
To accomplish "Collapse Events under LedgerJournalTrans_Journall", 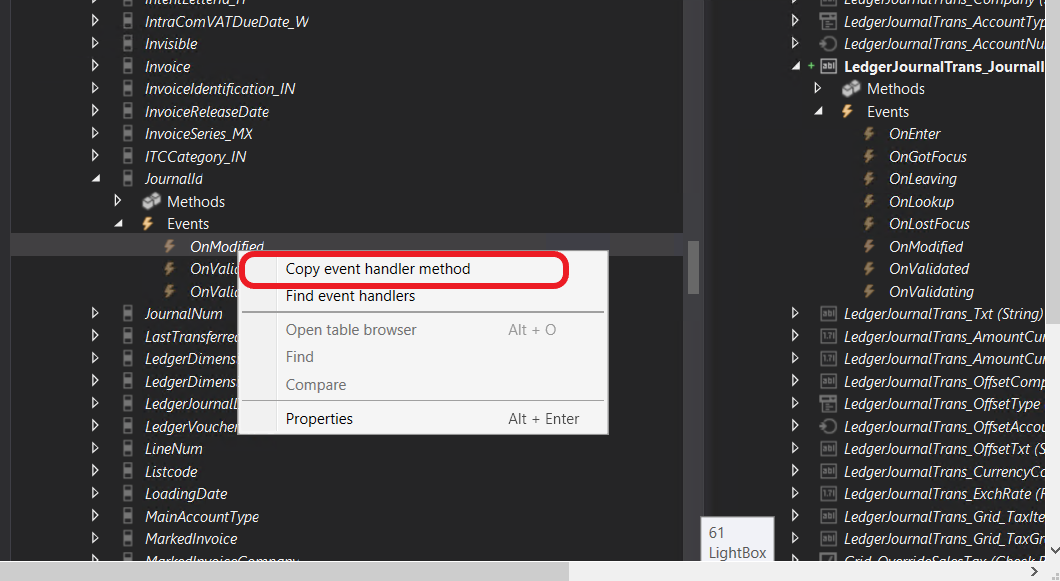I will (x=817, y=111).
